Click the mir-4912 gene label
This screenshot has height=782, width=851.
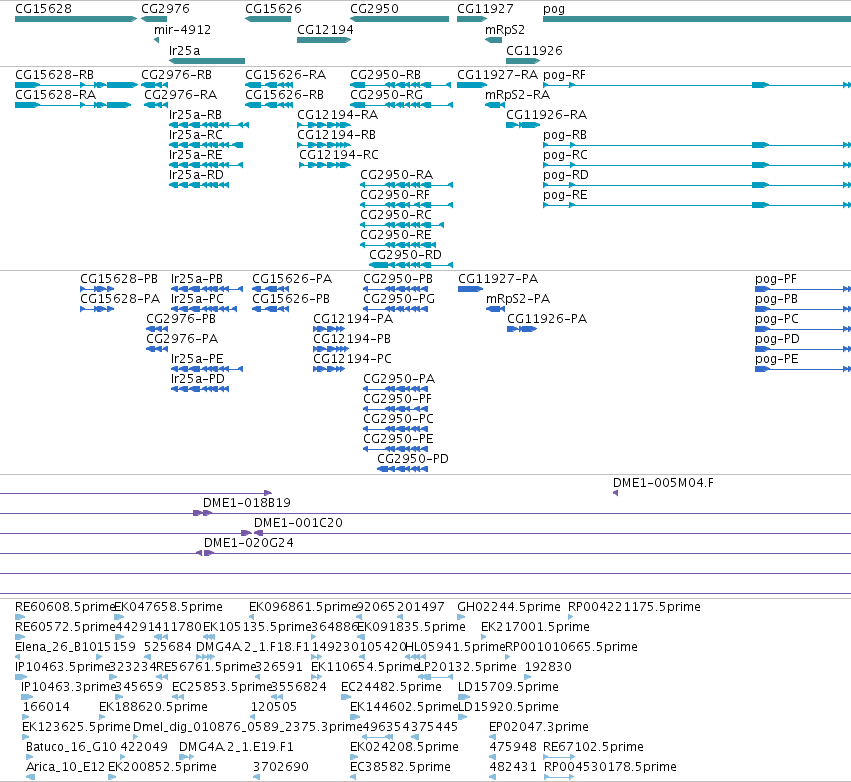[182, 30]
